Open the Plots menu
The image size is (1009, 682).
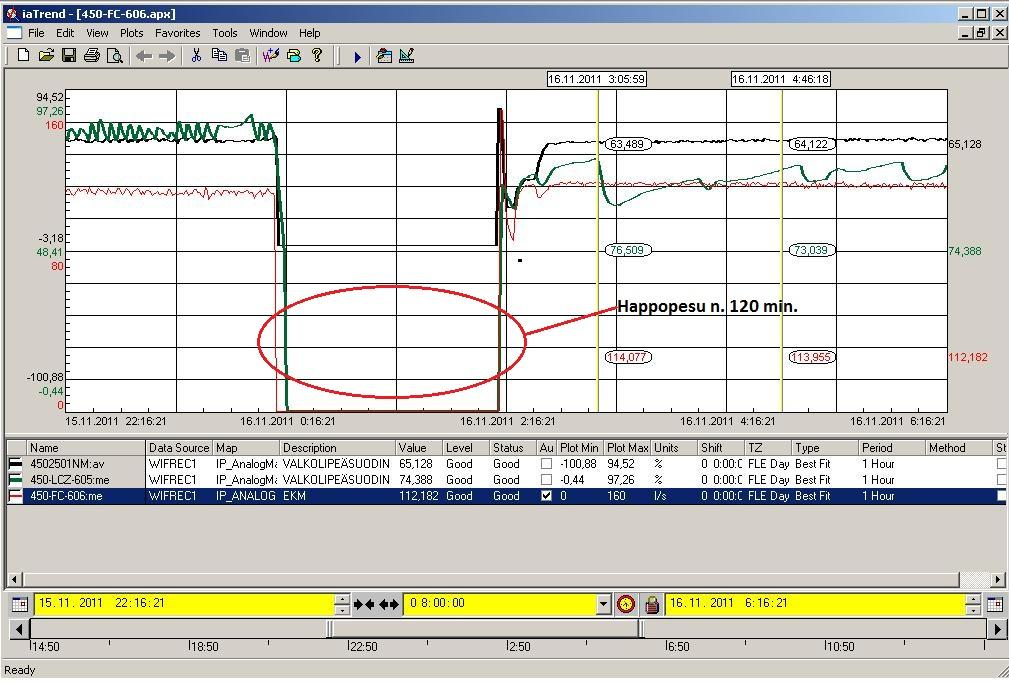coord(131,33)
